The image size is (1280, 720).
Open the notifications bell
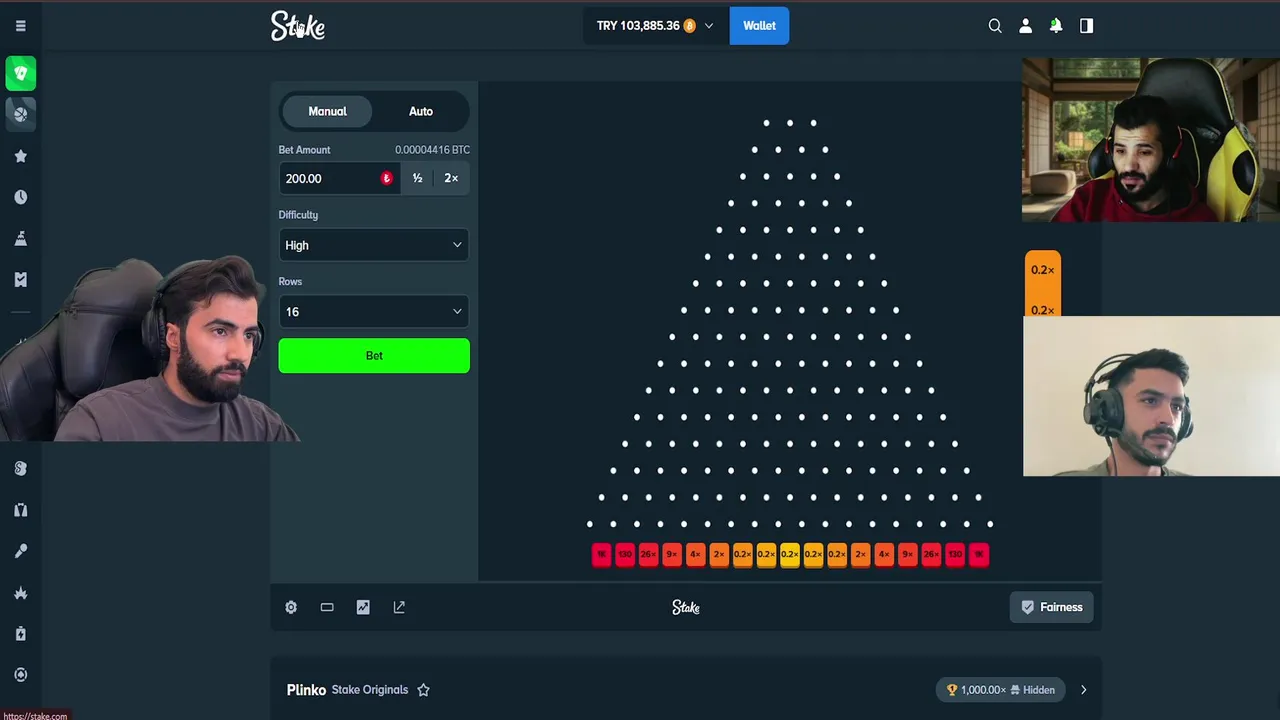(1056, 26)
